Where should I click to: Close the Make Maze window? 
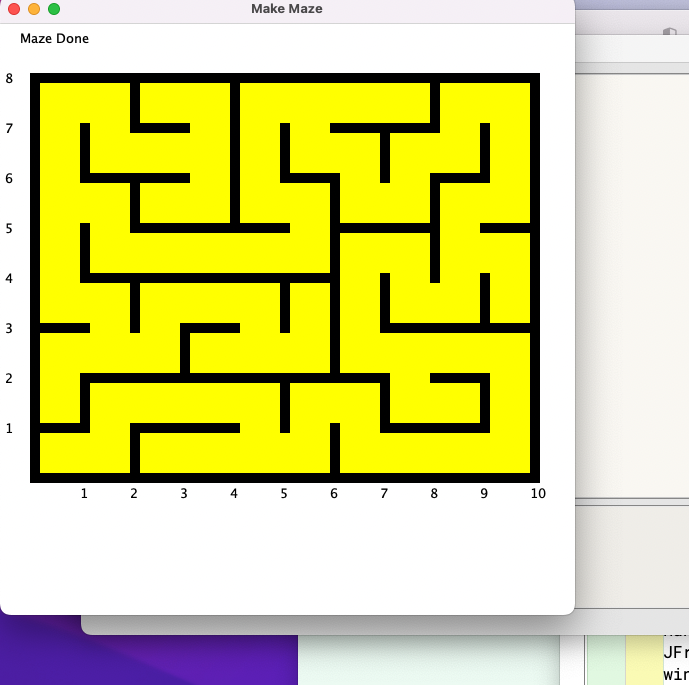point(14,9)
